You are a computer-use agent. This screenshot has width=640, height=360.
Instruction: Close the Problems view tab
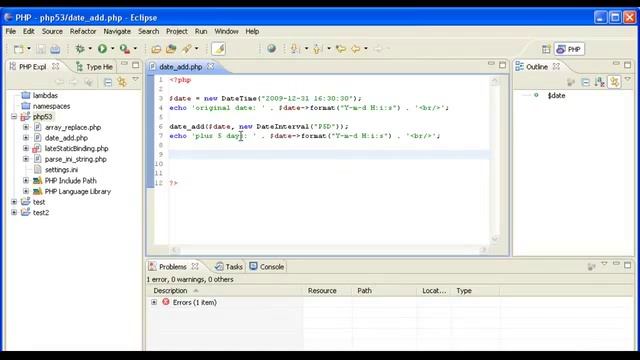pos(195,266)
